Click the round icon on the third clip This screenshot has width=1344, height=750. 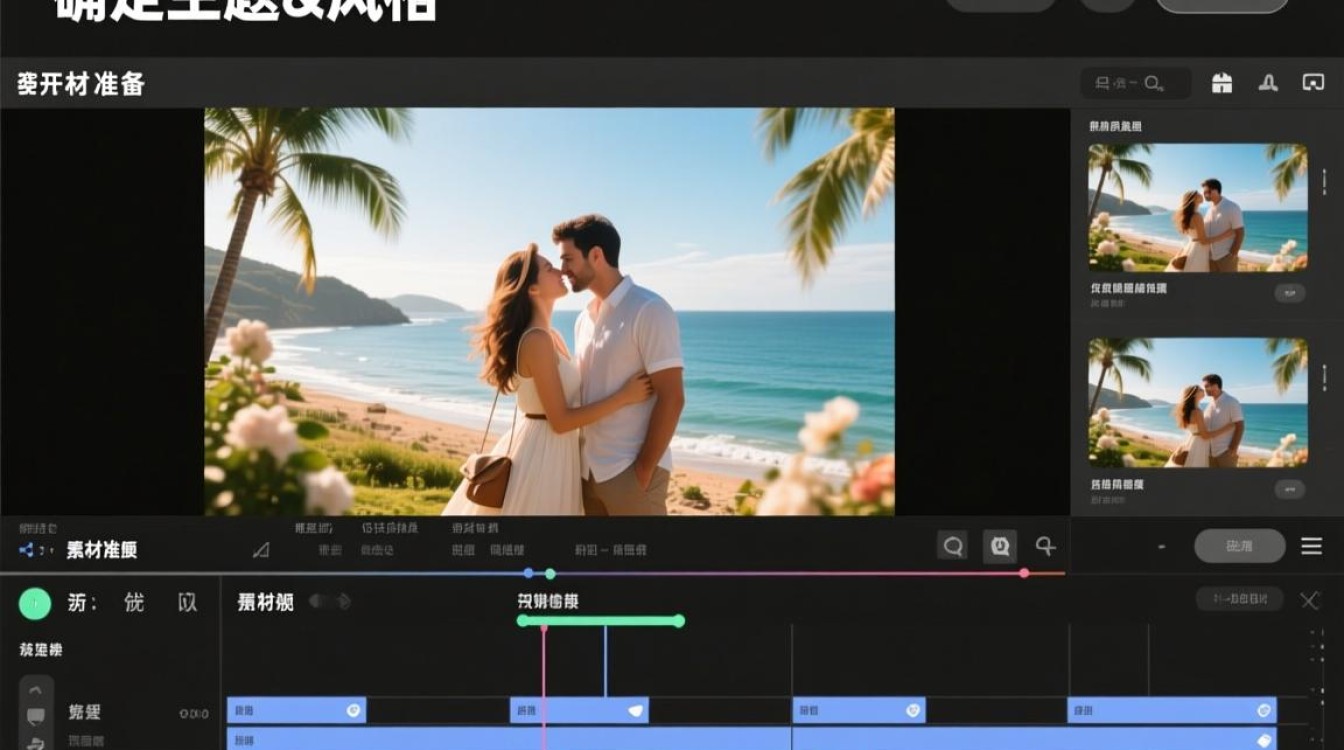(914, 710)
